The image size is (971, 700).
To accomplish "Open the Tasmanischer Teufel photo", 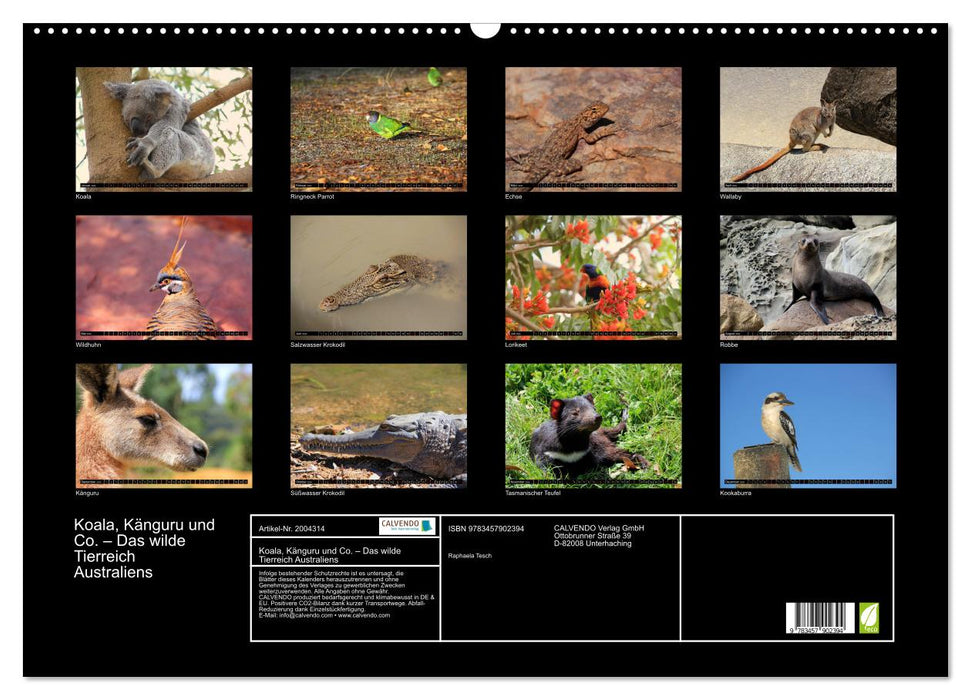I will 593,425.
